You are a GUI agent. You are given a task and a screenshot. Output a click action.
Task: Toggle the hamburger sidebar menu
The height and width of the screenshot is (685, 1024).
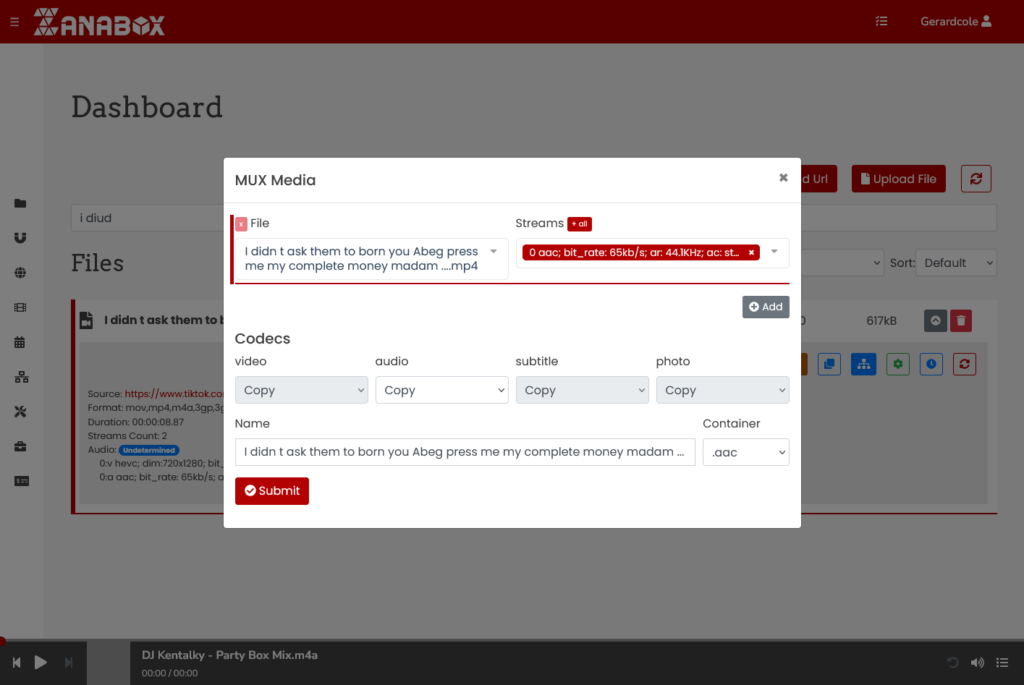coord(14,21)
